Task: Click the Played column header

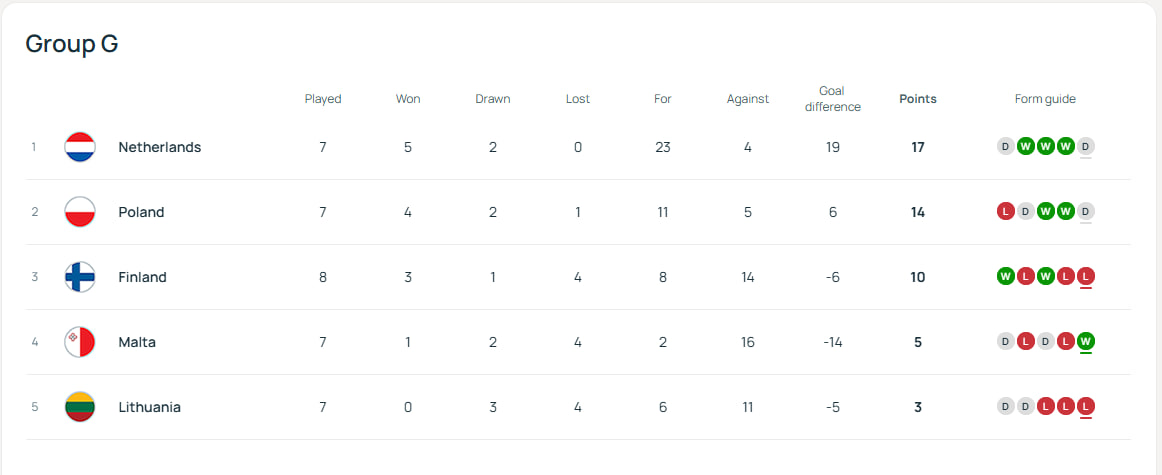Action: 323,99
